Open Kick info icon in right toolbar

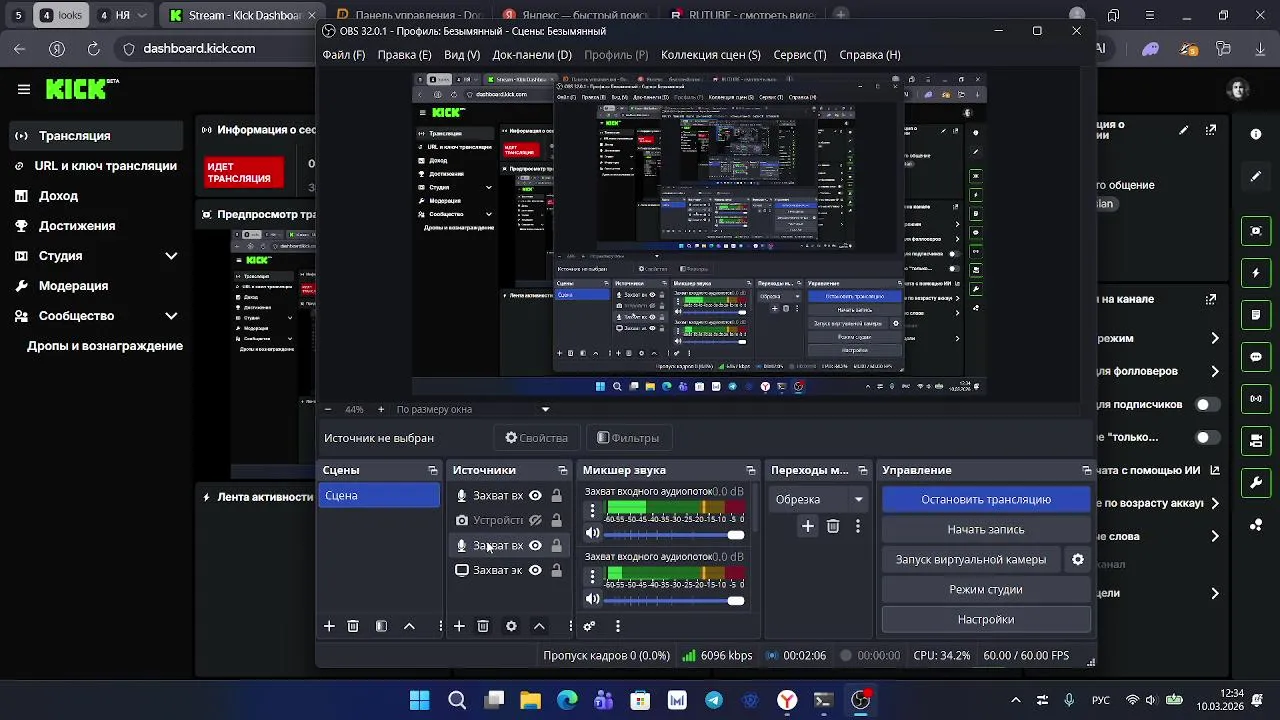pos(1256,134)
